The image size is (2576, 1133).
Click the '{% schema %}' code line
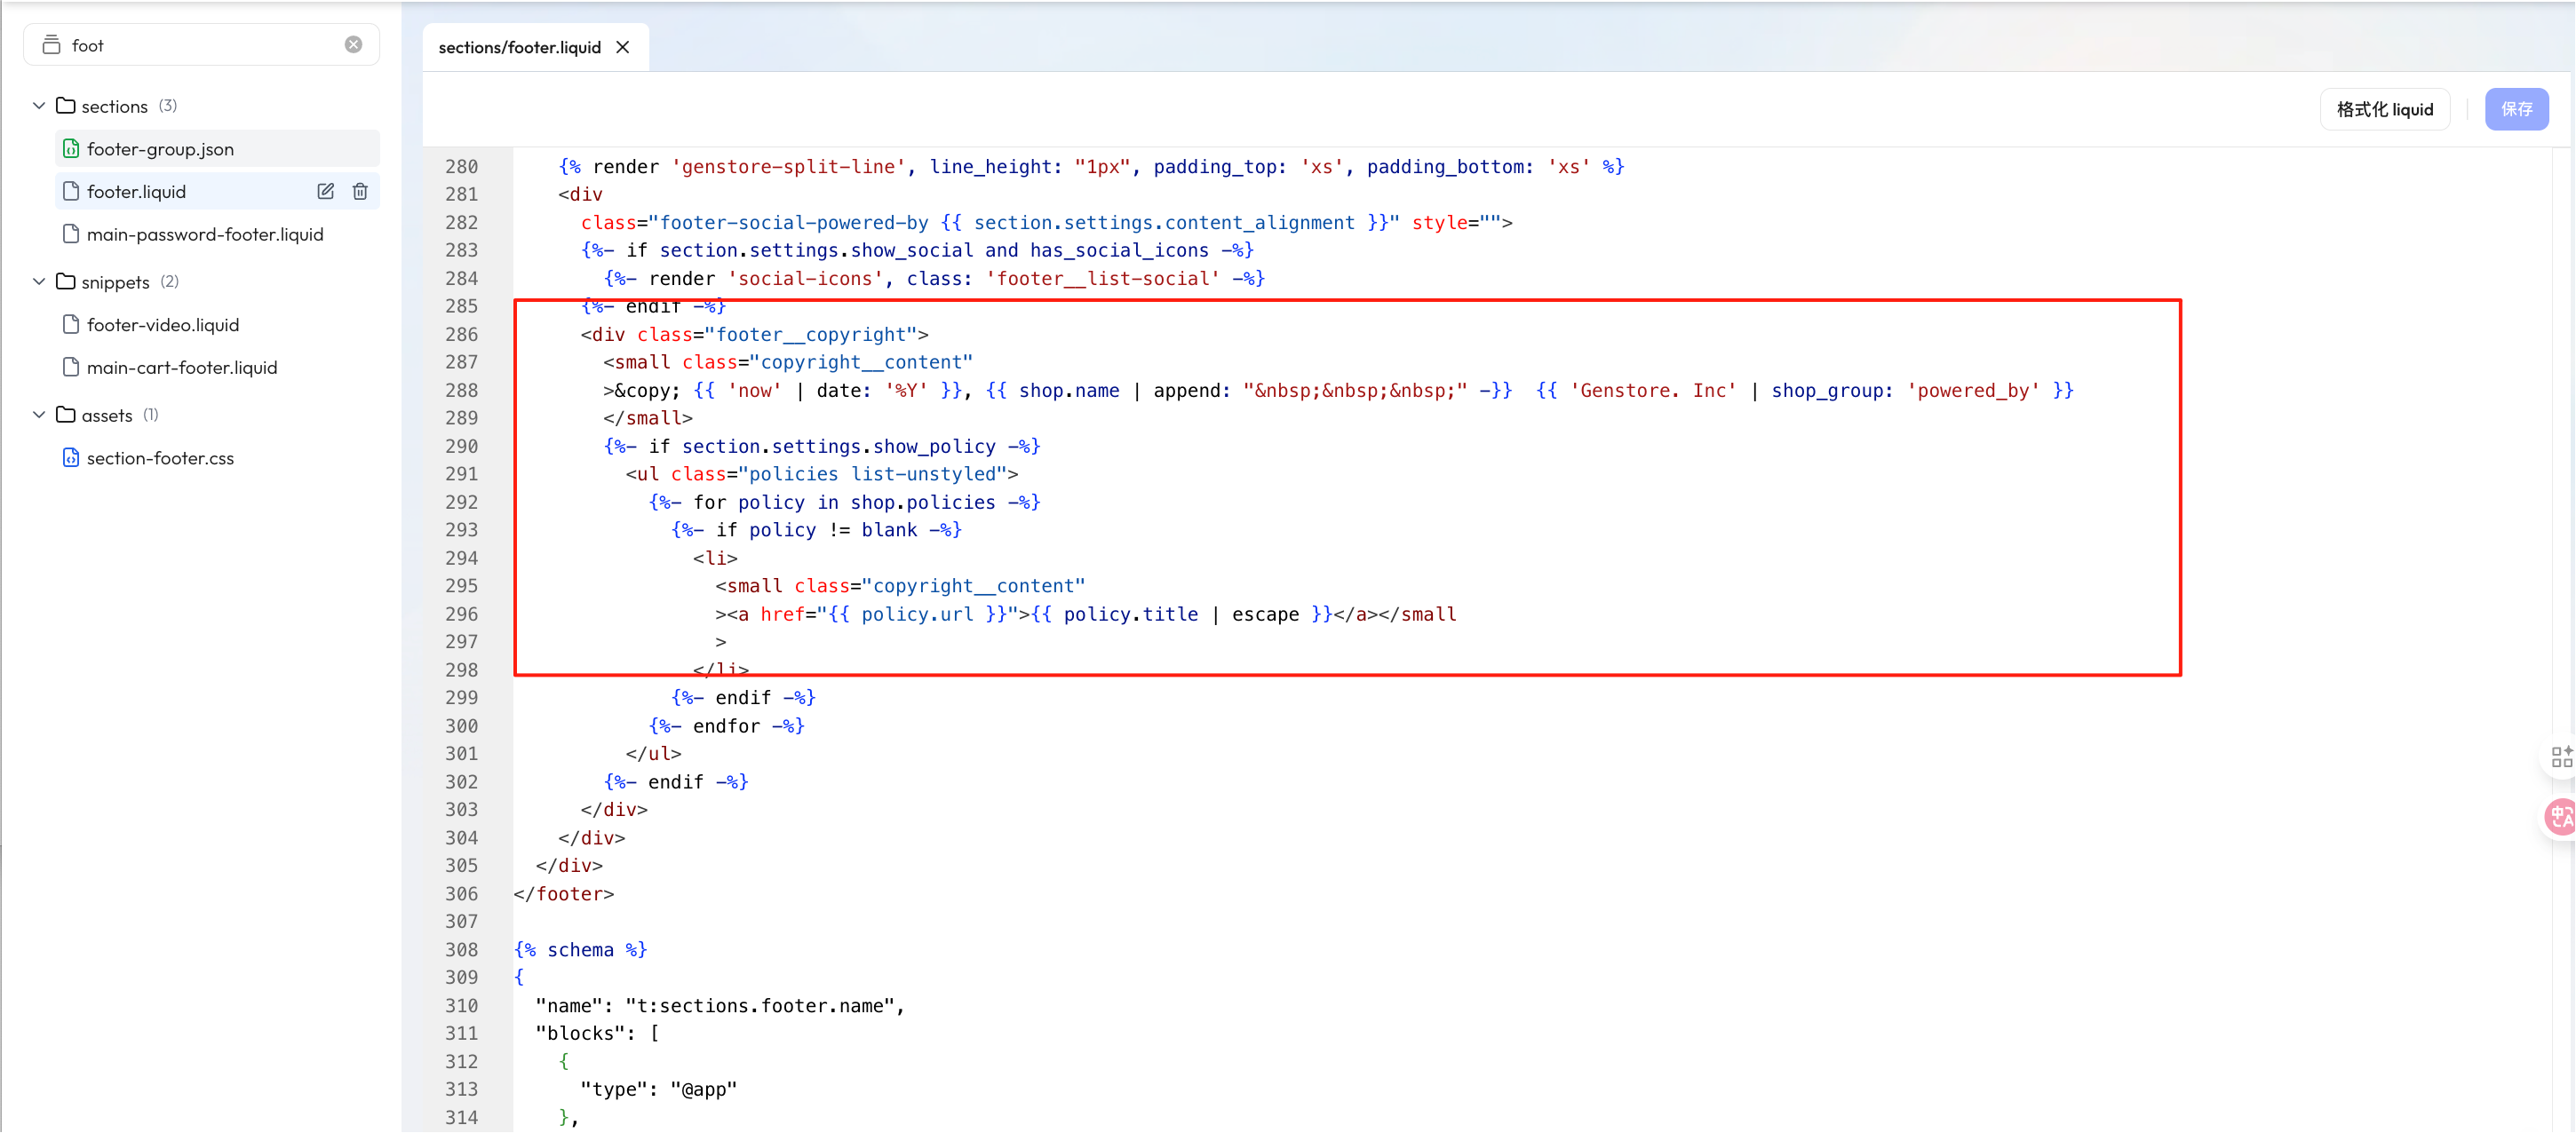[580, 950]
